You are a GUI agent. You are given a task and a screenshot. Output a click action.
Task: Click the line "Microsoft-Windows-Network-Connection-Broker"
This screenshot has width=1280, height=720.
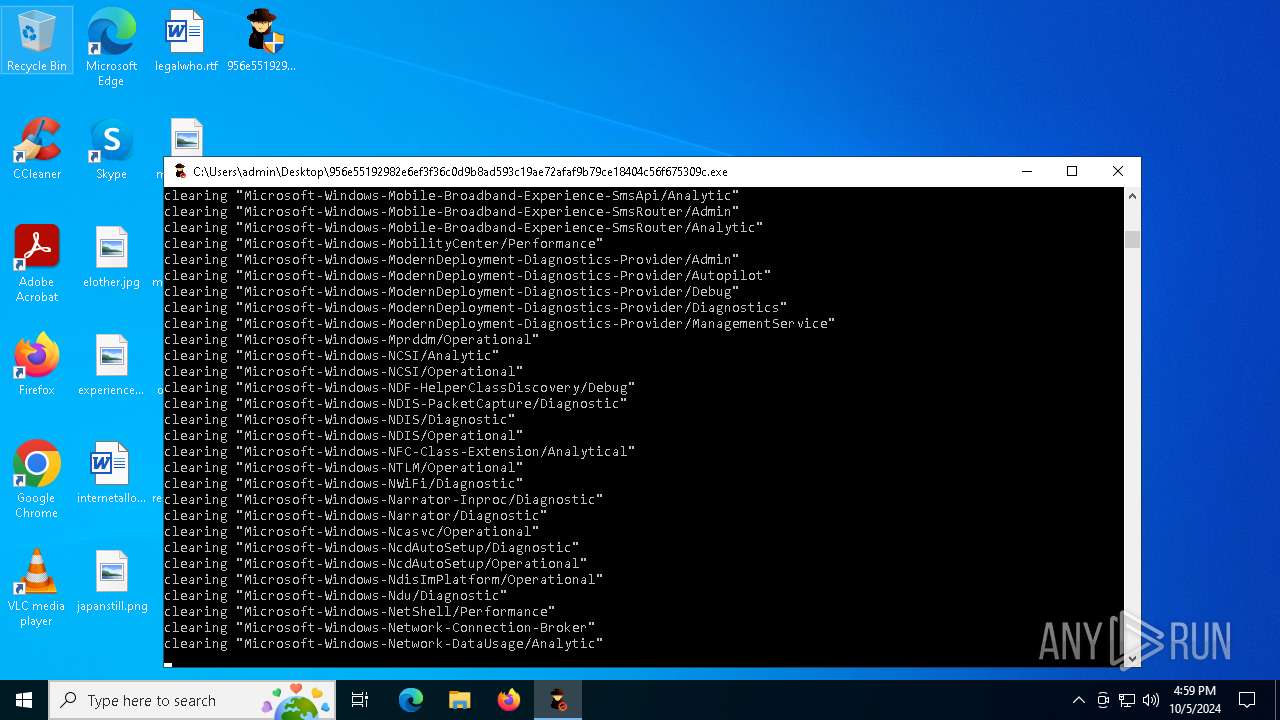point(379,628)
